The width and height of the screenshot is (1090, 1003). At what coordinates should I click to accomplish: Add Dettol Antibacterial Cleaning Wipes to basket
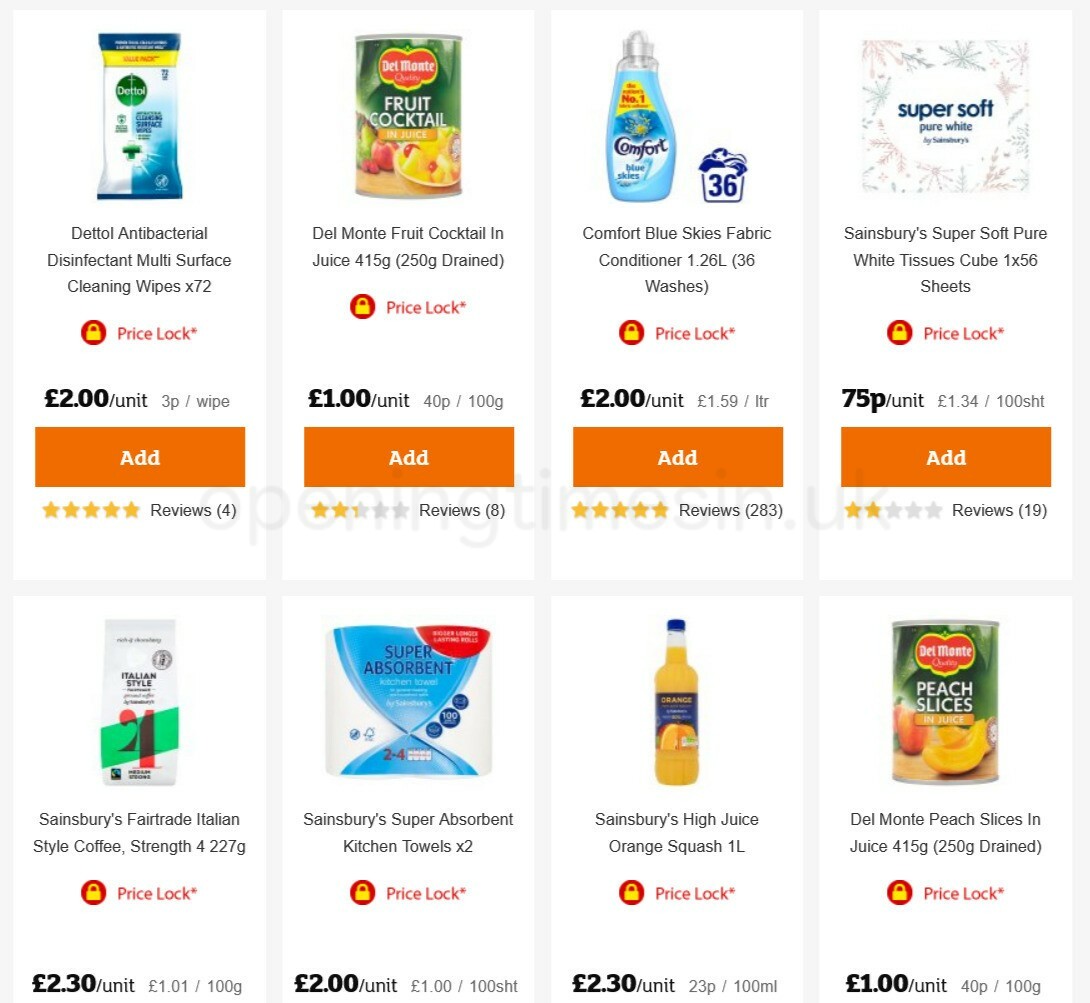[x=139, y=457]
